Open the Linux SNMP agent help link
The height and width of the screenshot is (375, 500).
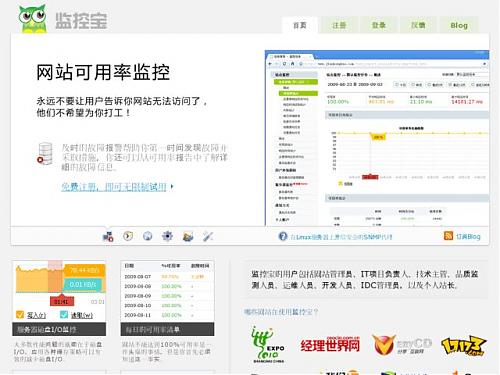(341, 237)
